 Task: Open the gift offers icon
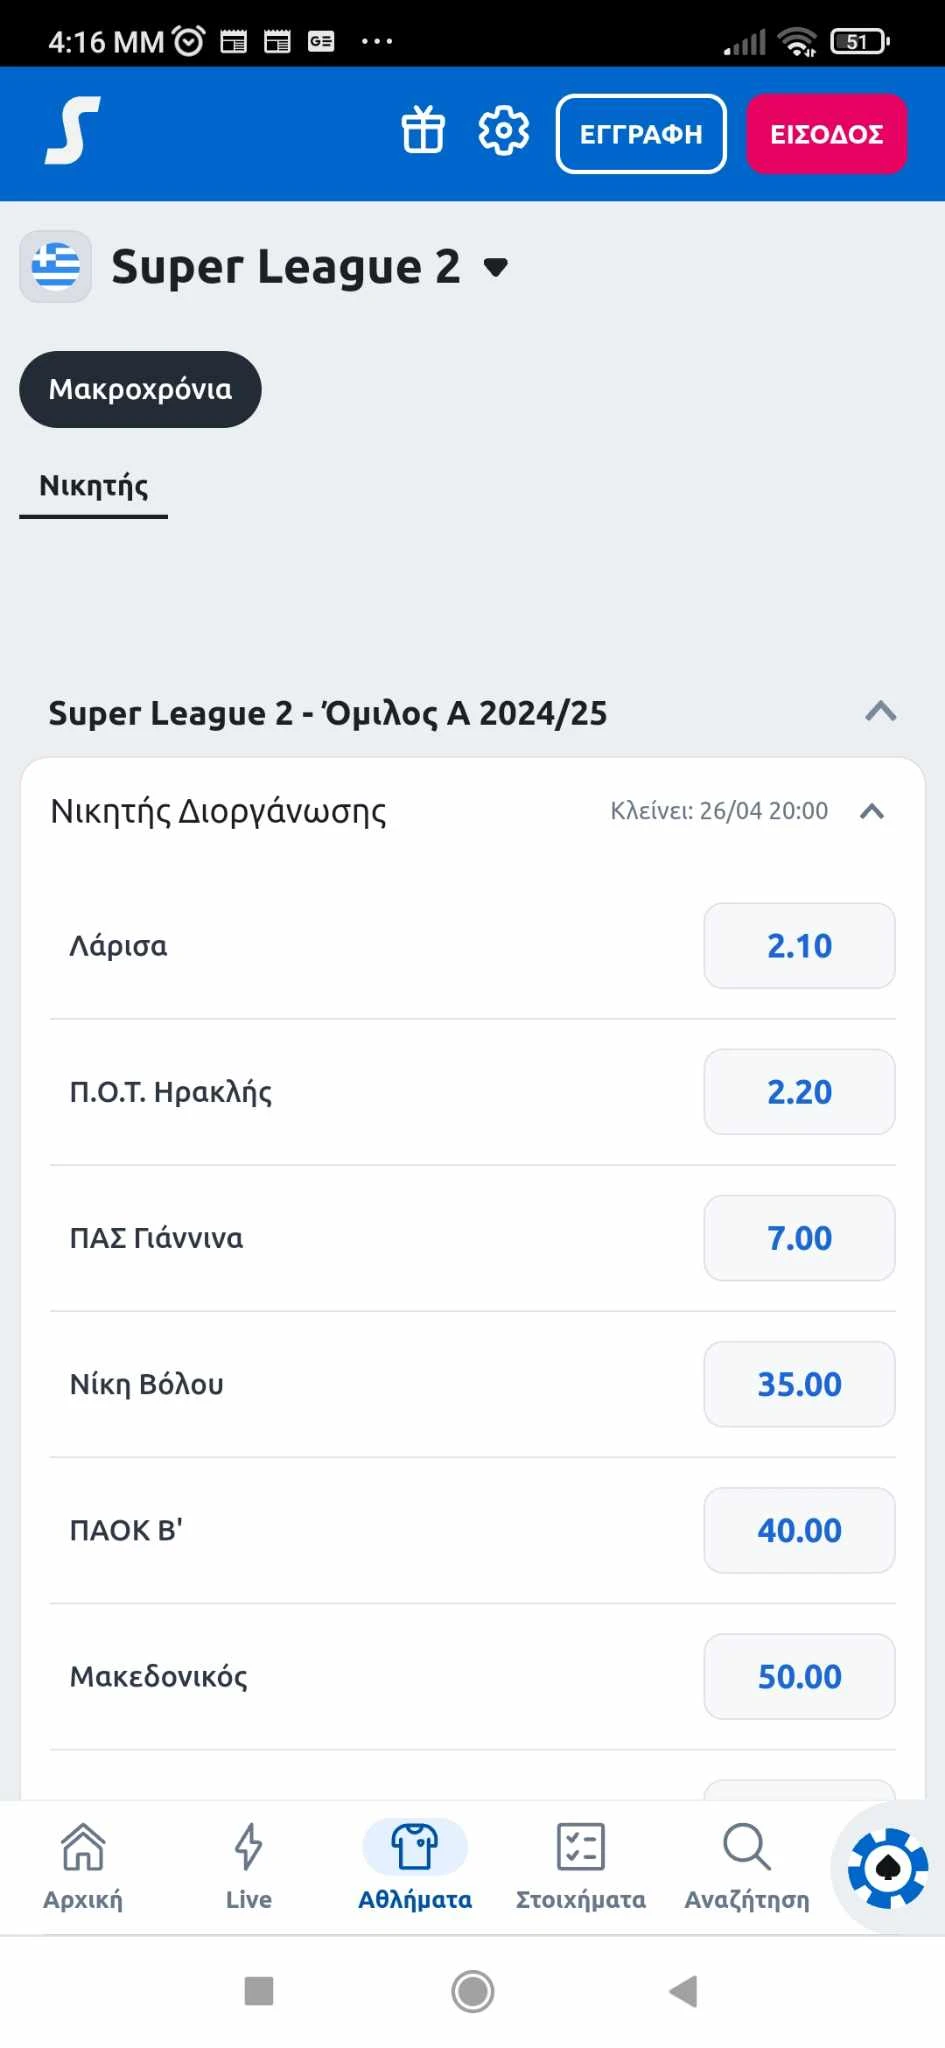pos(423,131)
